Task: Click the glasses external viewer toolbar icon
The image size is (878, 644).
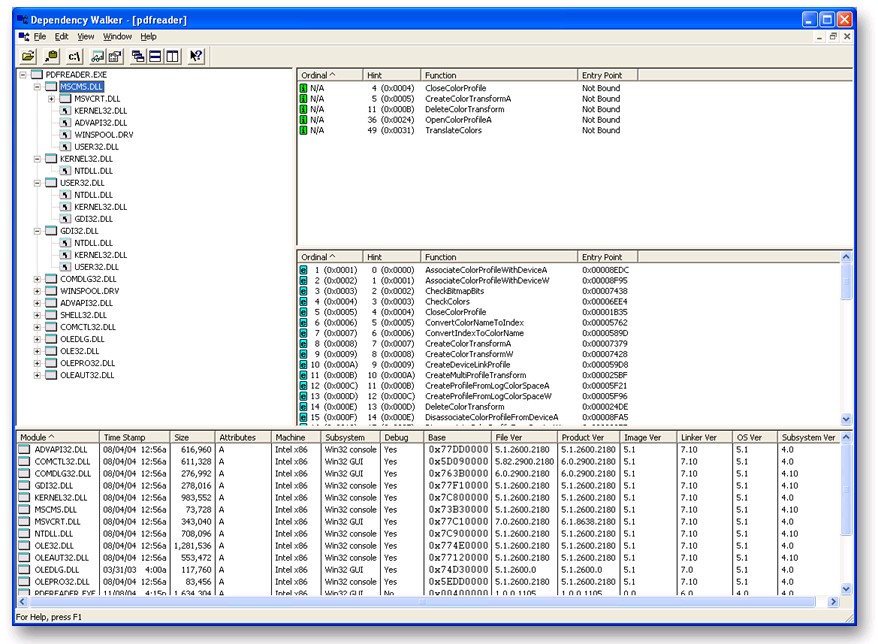Action: pos(98,56)
